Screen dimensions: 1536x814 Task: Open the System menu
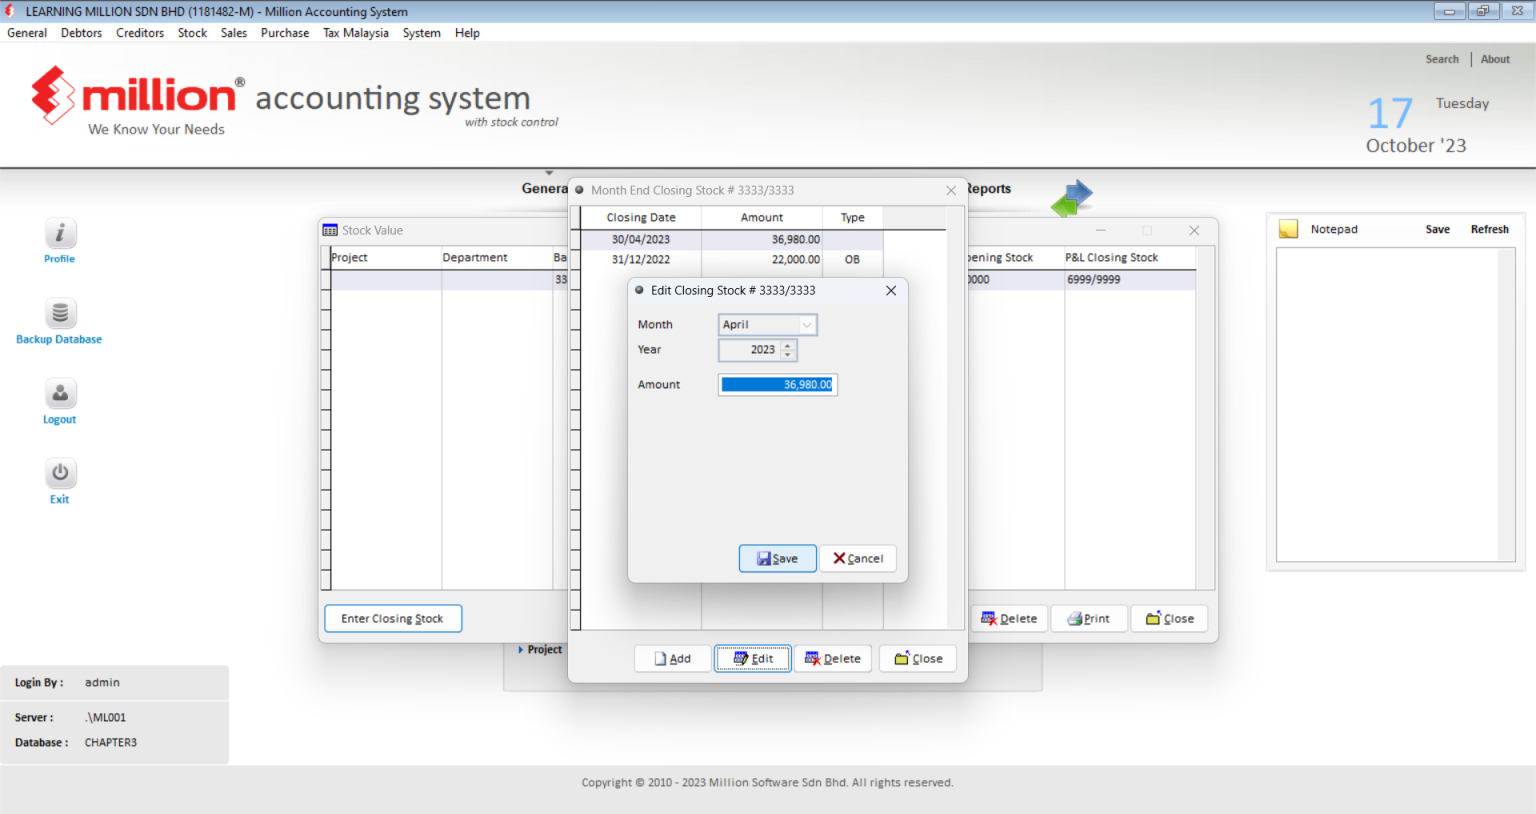pos(422,33)
